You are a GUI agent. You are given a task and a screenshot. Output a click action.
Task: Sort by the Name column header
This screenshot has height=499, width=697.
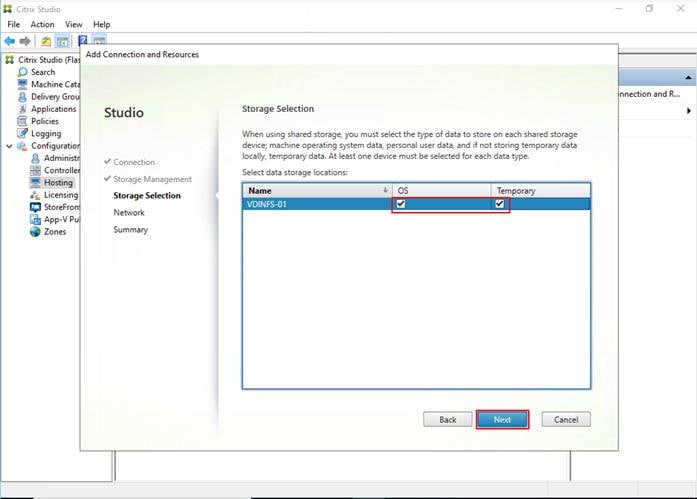click(x=317, y=191)
